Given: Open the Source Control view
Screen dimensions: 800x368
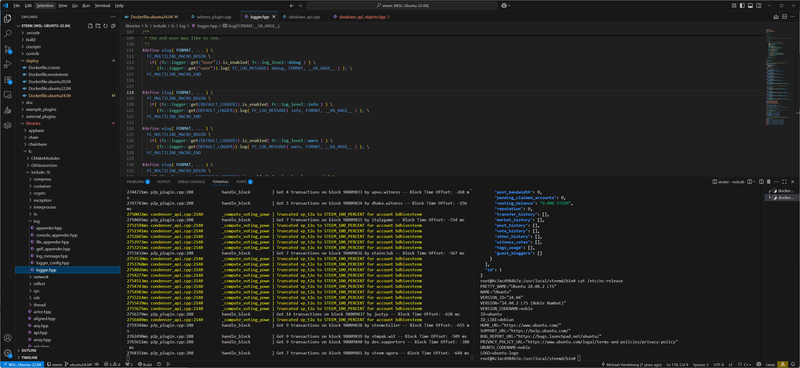Looking at the screenshot, I should click(8, 49).
